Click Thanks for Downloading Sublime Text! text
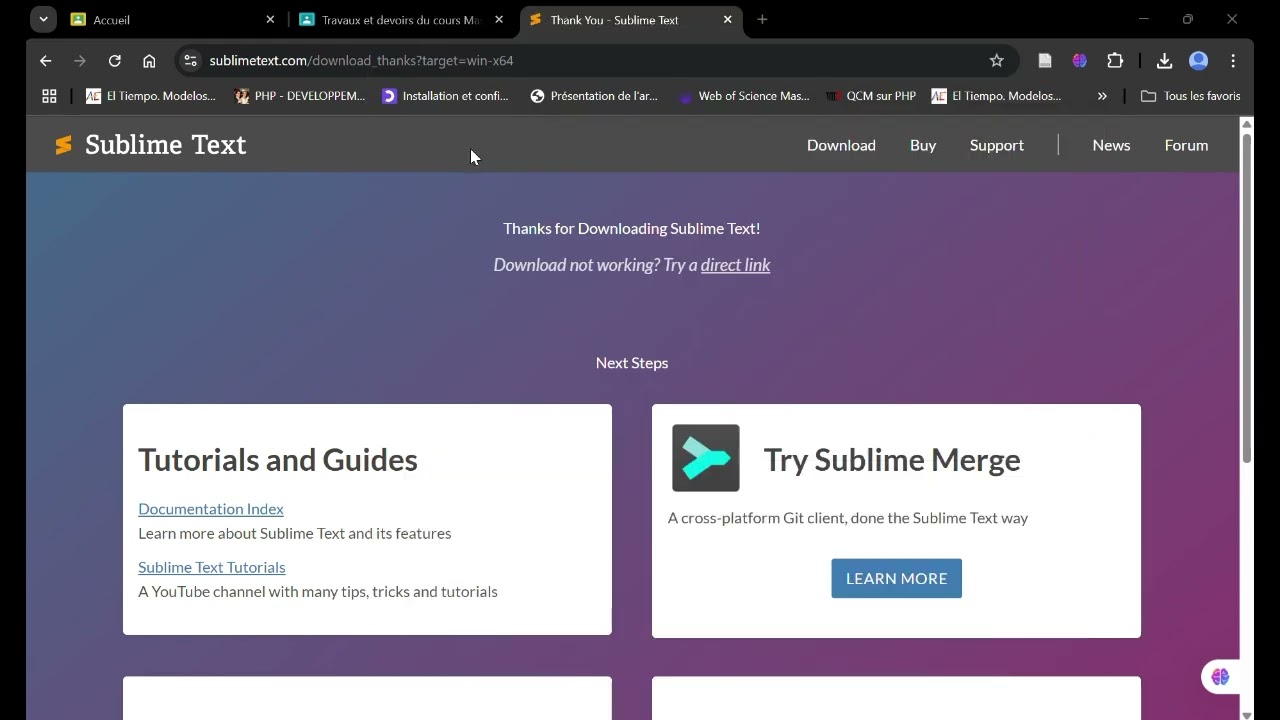1280x720 pixels. [x=632, y=229]
